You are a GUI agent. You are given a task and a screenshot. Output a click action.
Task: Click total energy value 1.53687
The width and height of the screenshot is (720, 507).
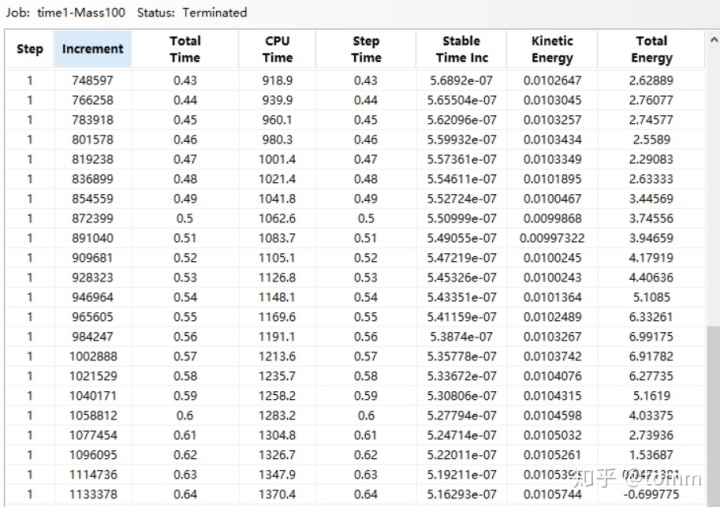click(651, 456)
